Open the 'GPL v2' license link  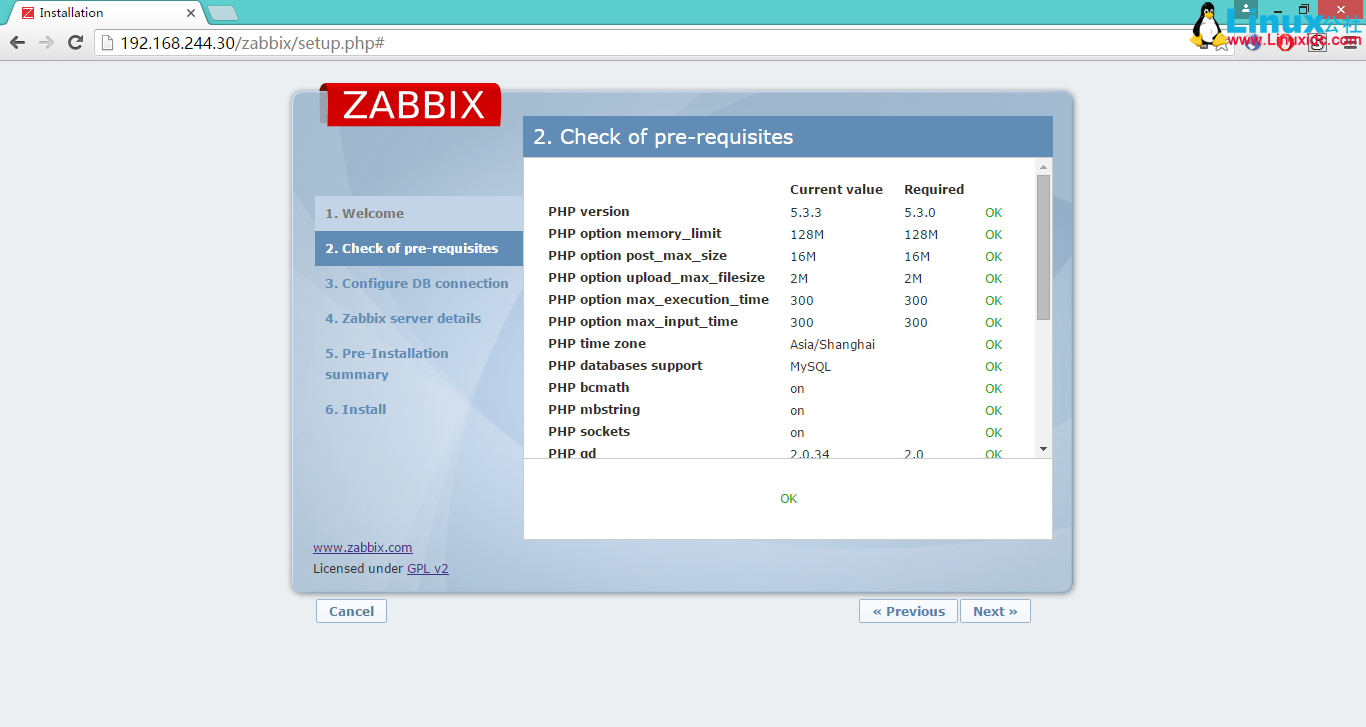428,568
